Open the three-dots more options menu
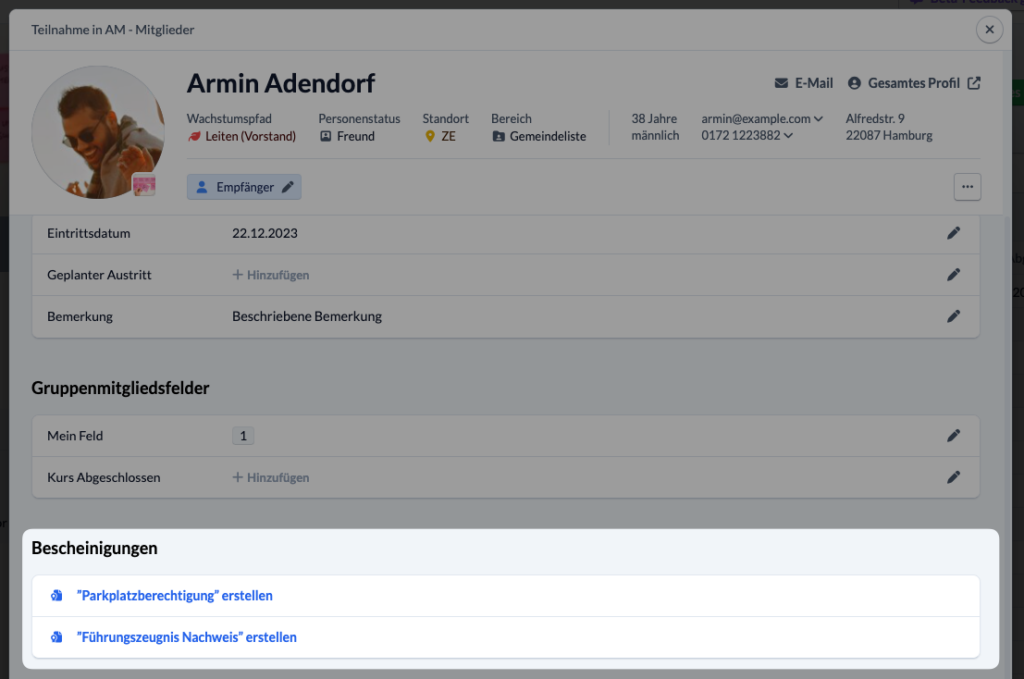 (967, 187)
